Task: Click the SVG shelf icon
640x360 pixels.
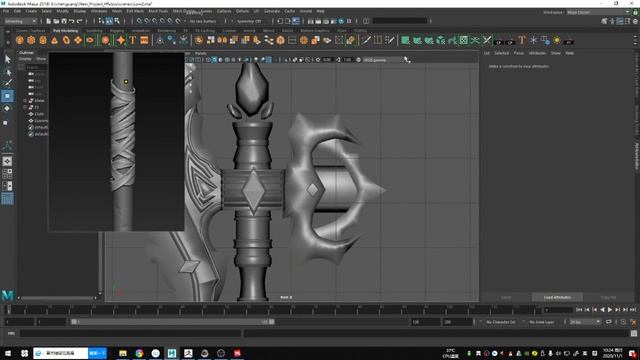Action: click(144, 40)
